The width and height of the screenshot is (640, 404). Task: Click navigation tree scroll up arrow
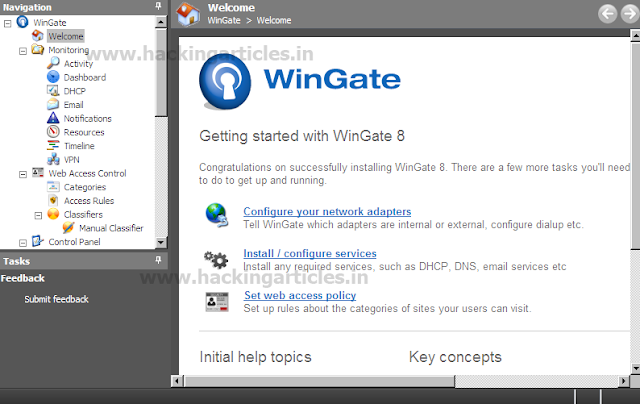coord(161,22)
